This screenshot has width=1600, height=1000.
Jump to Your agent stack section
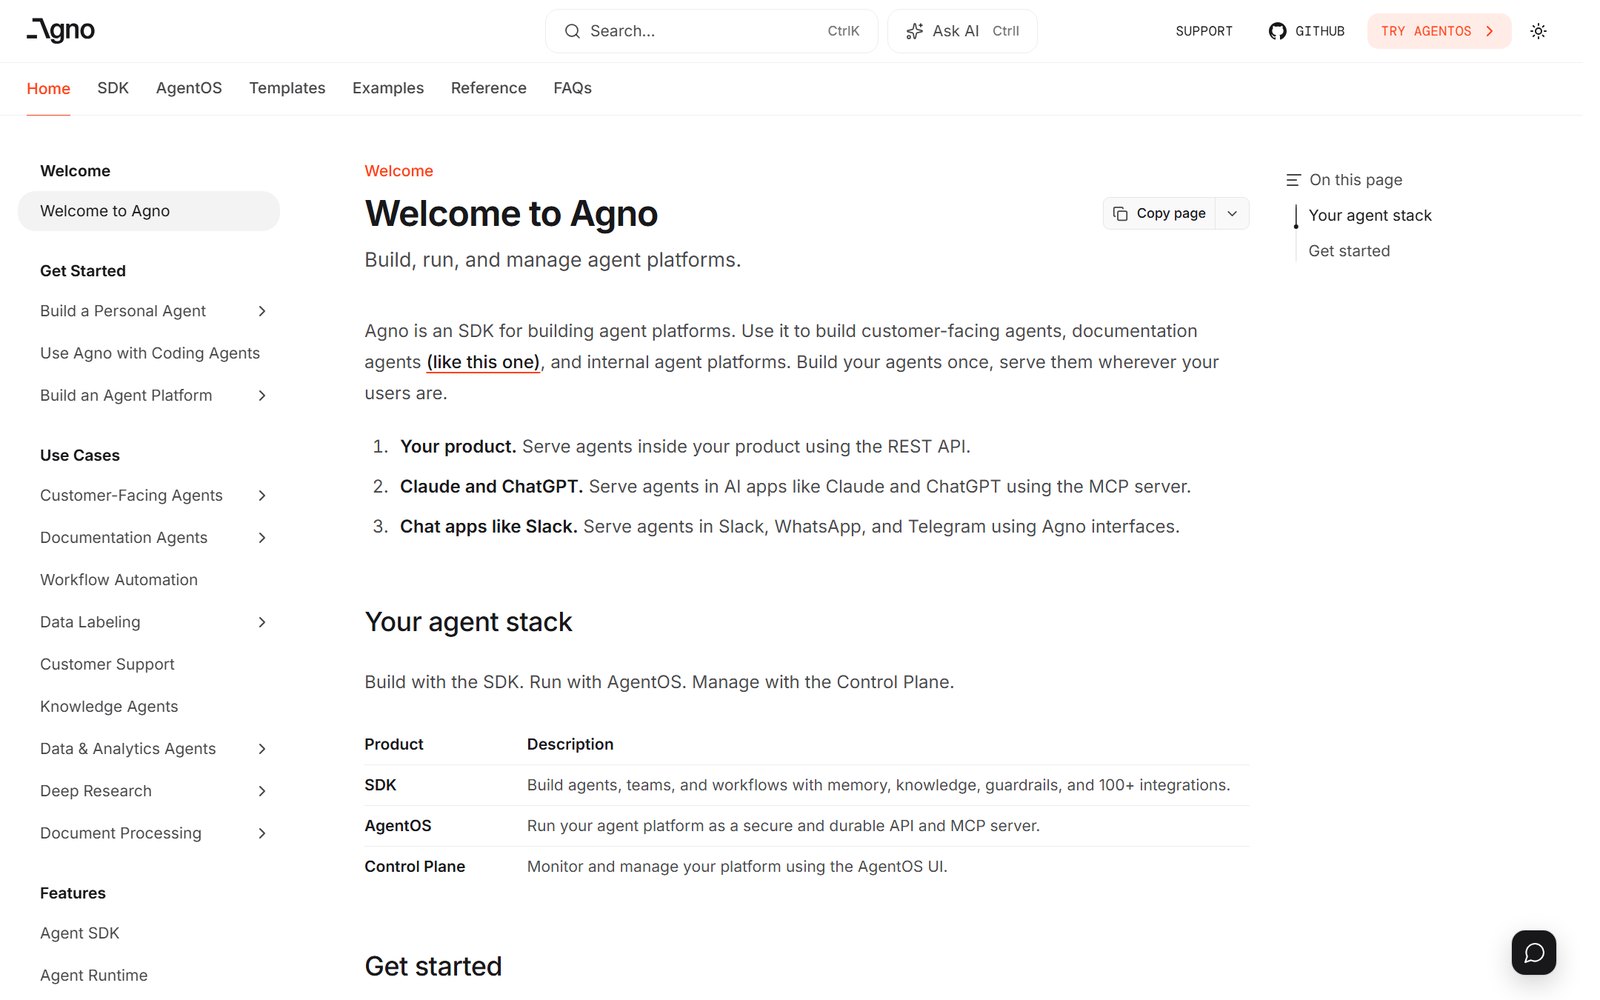[1370, 215]
